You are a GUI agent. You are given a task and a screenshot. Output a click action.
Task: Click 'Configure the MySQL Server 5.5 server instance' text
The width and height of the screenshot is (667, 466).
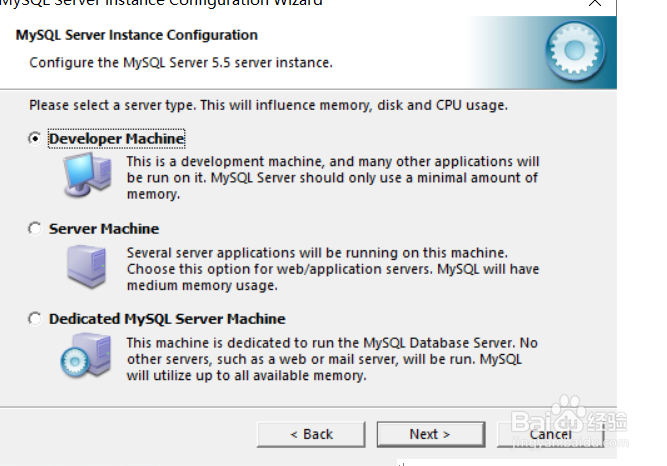pyautogui.click(x=181, y=63)
